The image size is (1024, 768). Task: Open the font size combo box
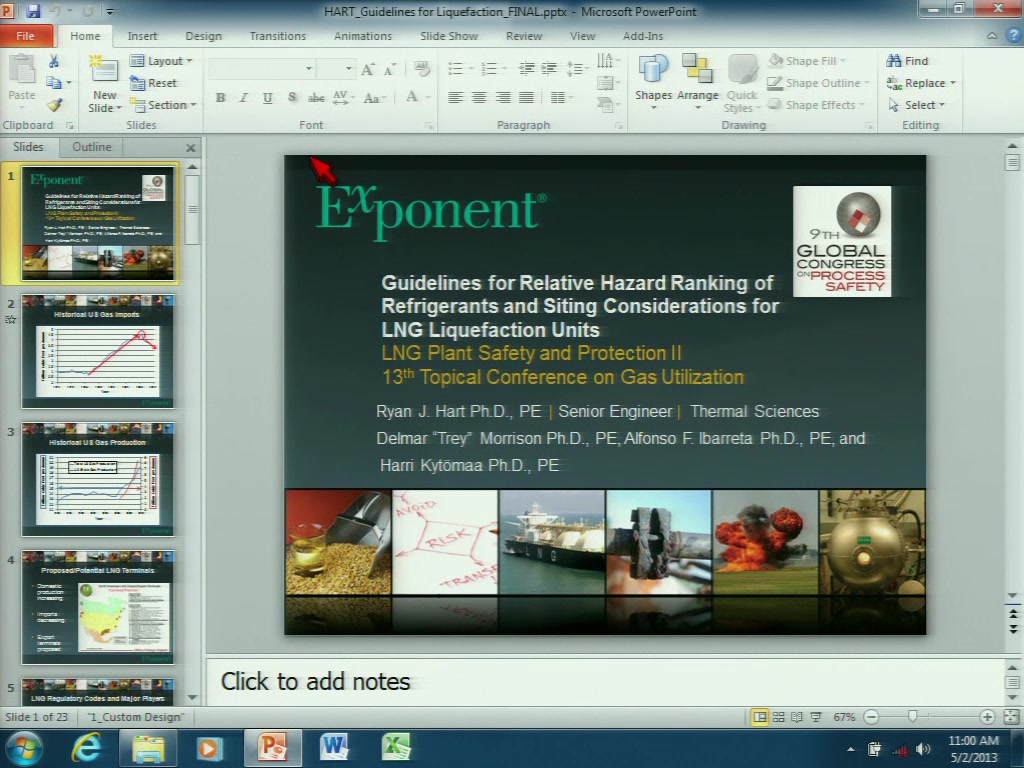point(336,69)
